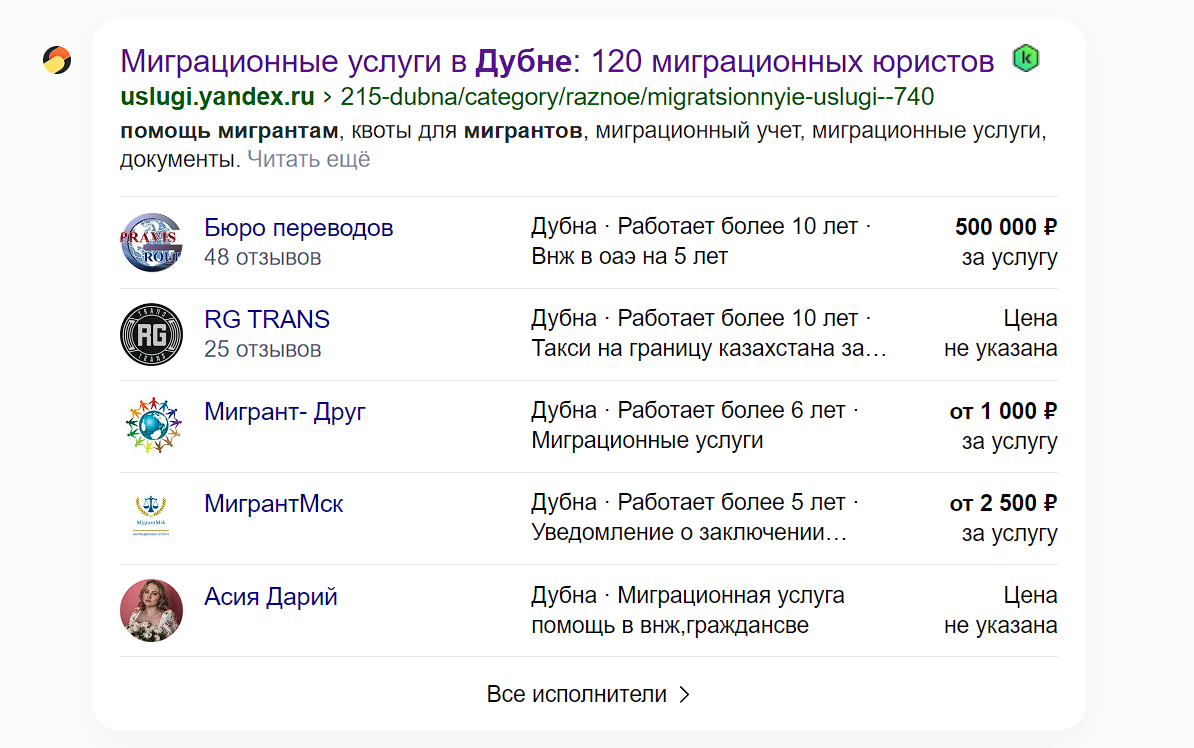Viewport: 1194px width, 748px height.
Task: Click the green hexagon K badge icon
Action: 1026,59
